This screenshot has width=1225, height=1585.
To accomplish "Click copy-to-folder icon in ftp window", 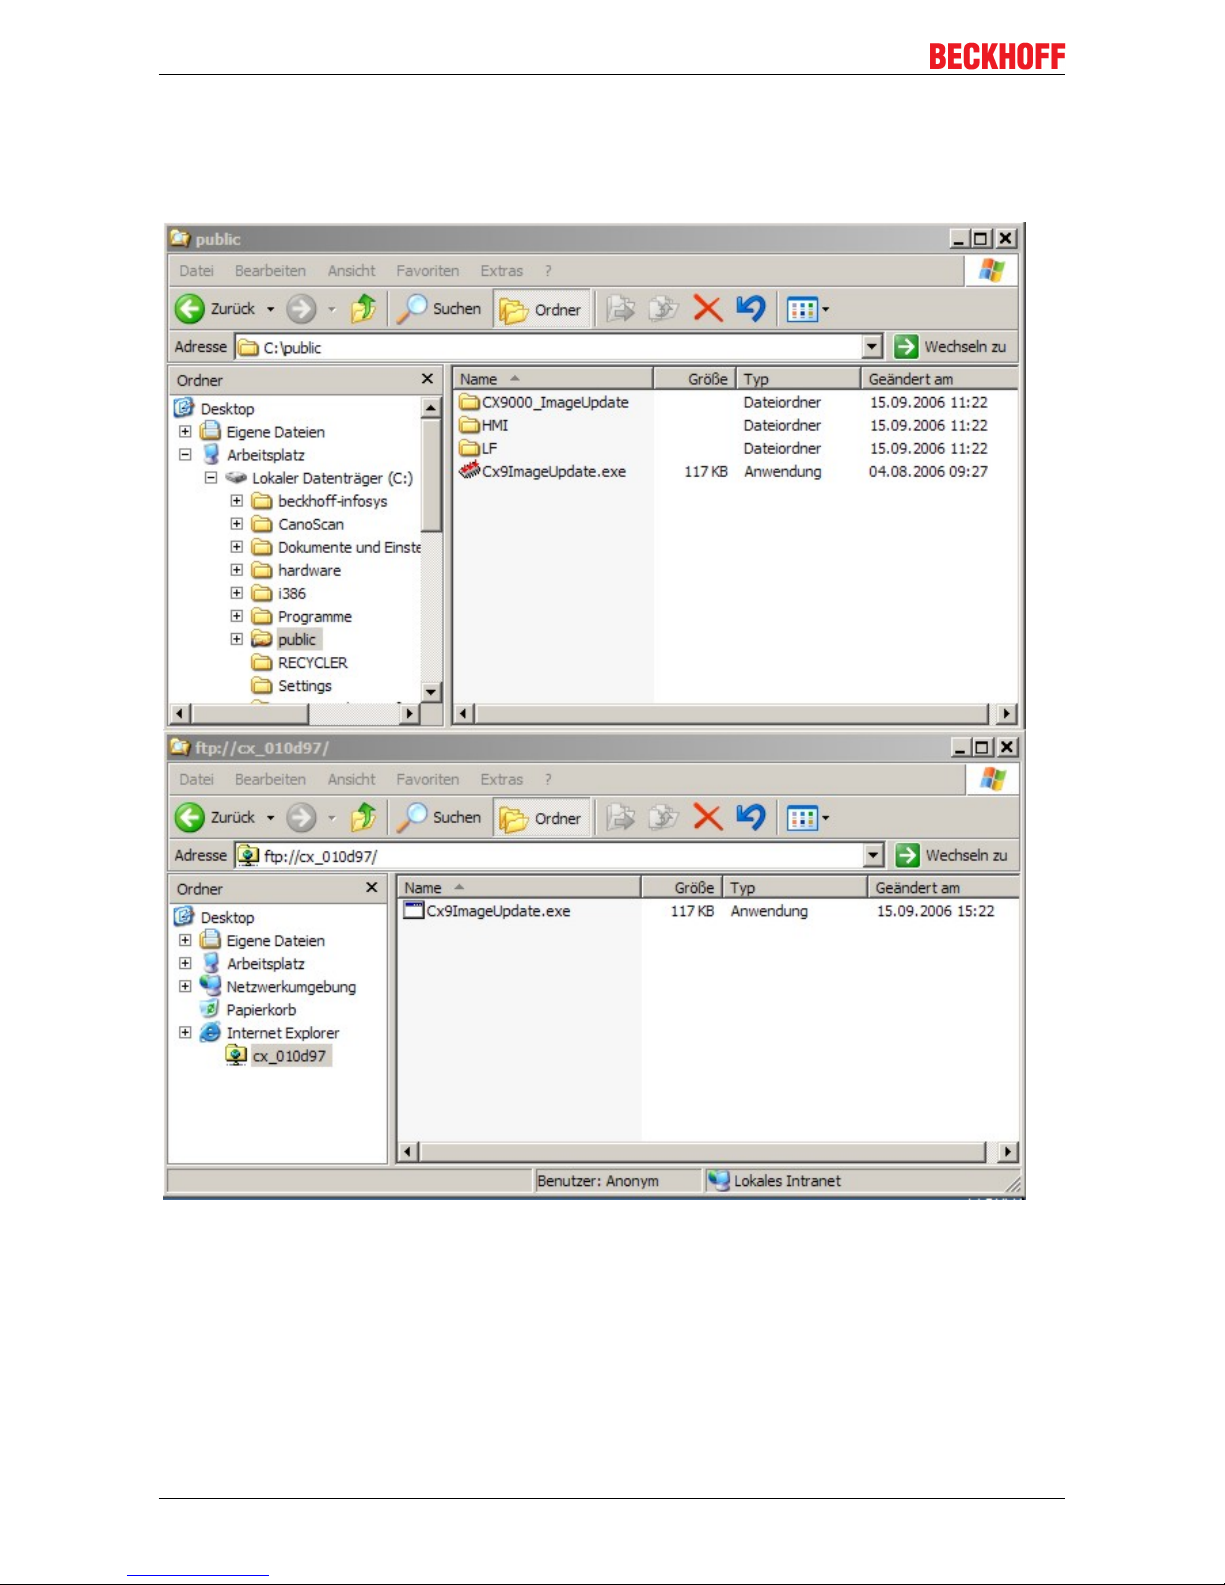I will coord(663,818).
